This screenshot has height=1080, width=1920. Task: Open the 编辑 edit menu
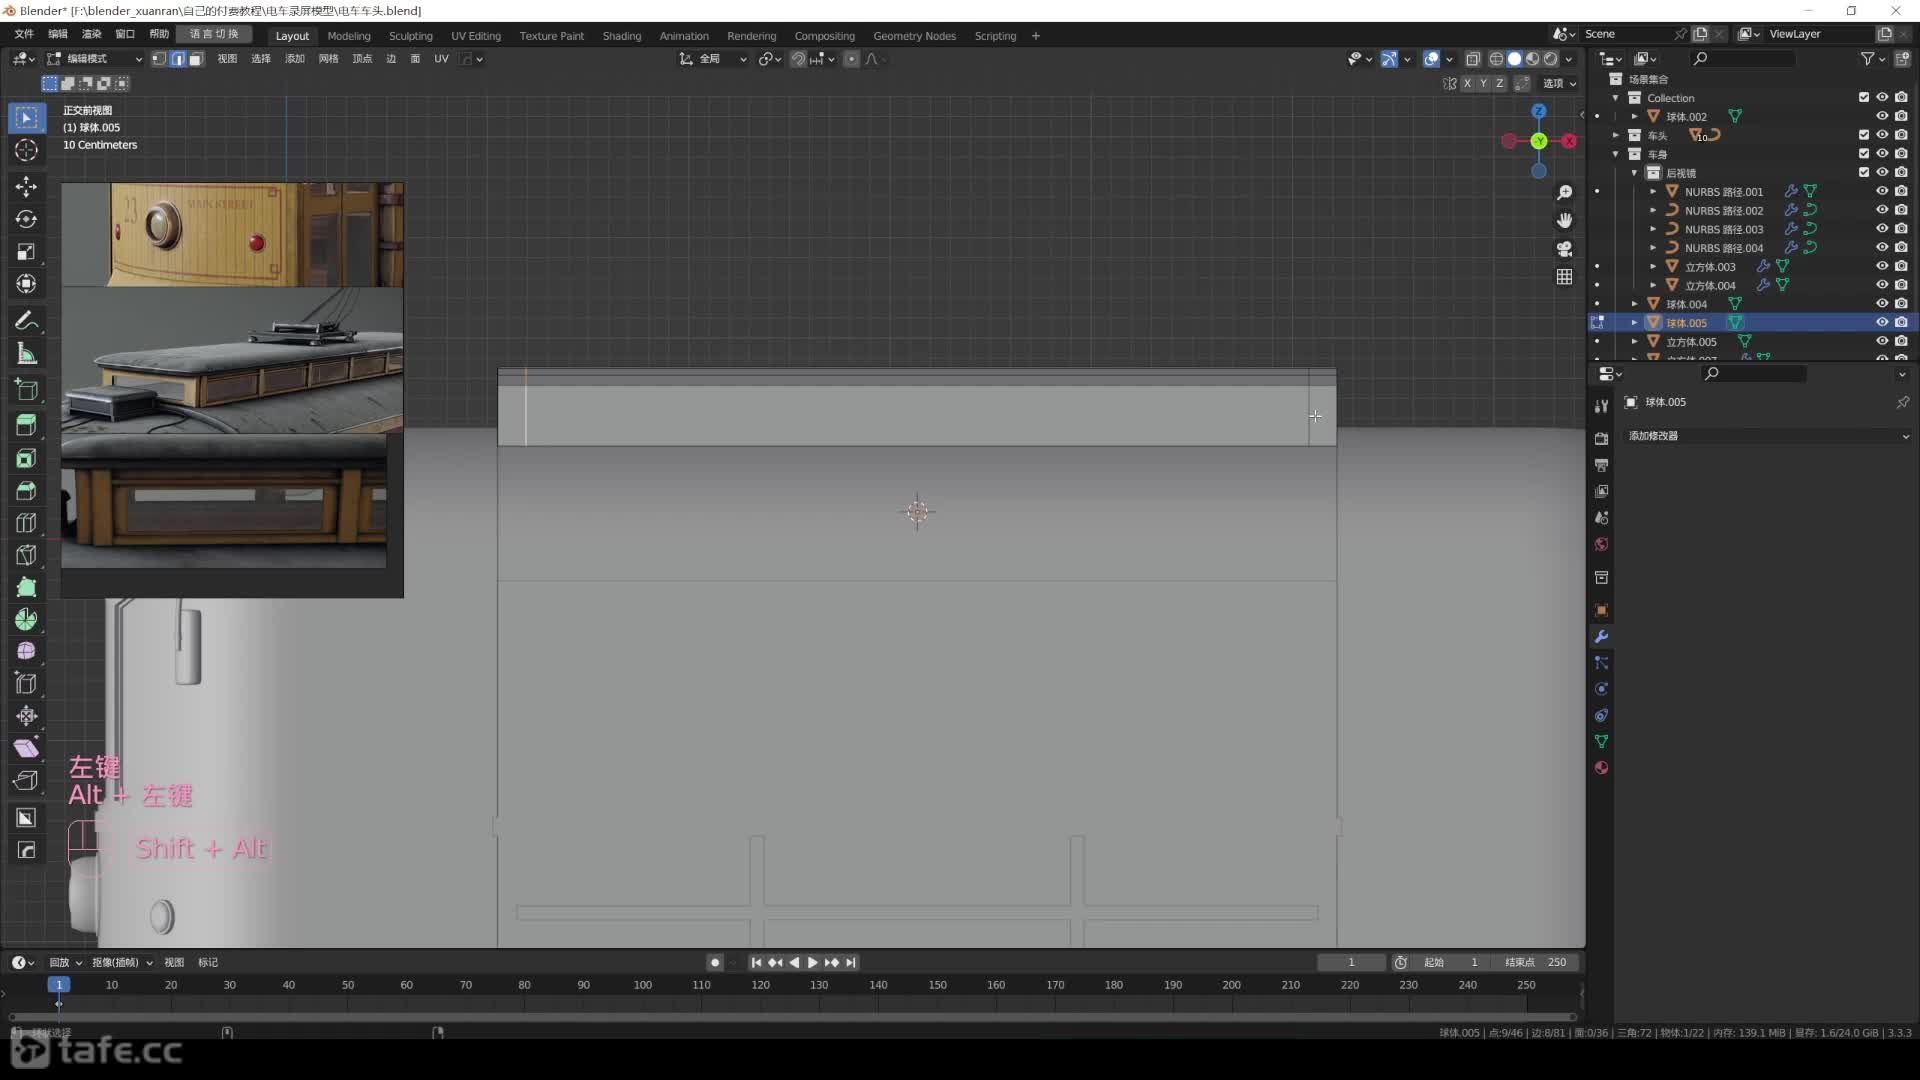pyautogui.click(x=58, y=34)
